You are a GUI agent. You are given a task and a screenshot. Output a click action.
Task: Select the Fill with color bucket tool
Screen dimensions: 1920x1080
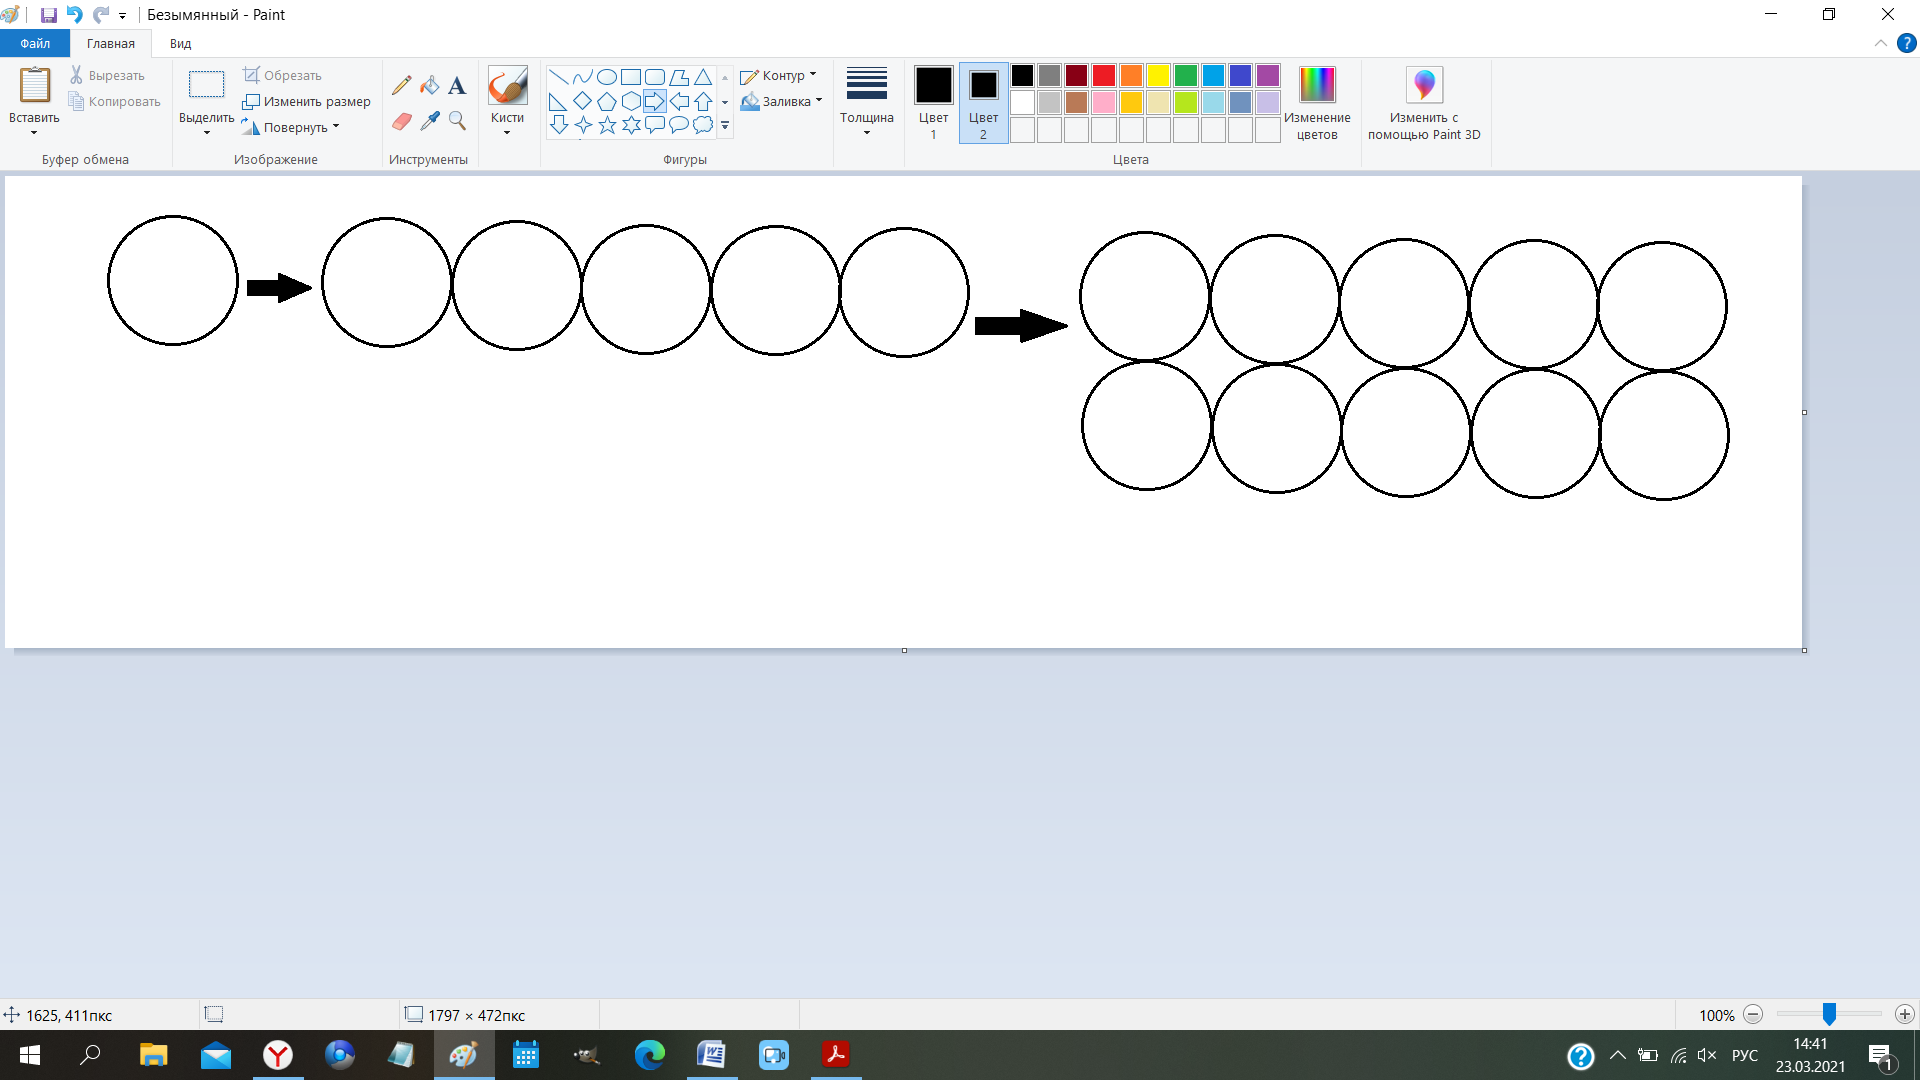429,86
